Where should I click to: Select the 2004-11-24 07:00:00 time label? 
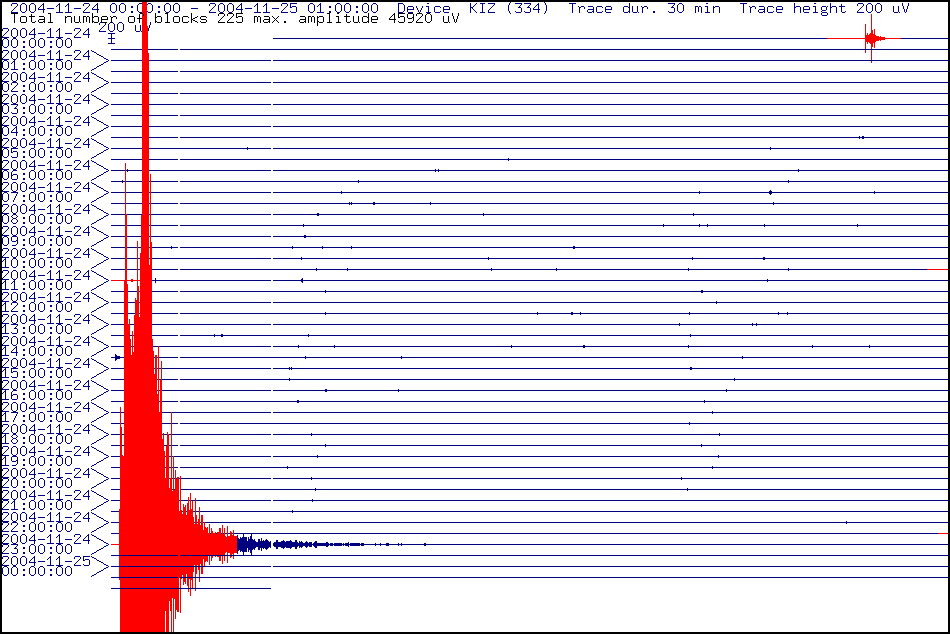(x=46, y=192)
